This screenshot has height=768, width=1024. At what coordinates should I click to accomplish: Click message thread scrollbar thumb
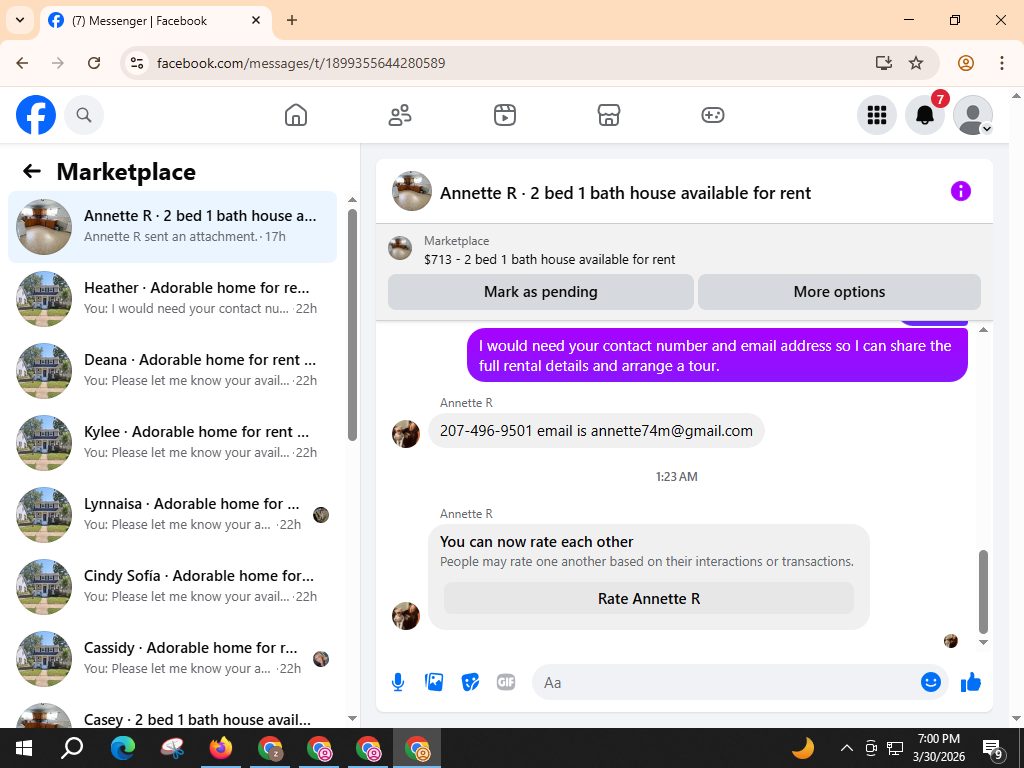click(x=984, y=592)
